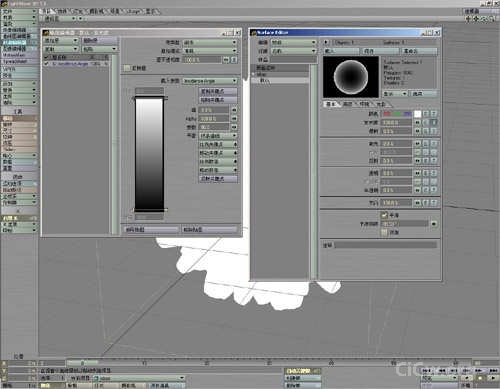Open Paste dropdown in Texture Editor
Image resolution: width=500 pixels, height=389 pixels.
[100, 49]
